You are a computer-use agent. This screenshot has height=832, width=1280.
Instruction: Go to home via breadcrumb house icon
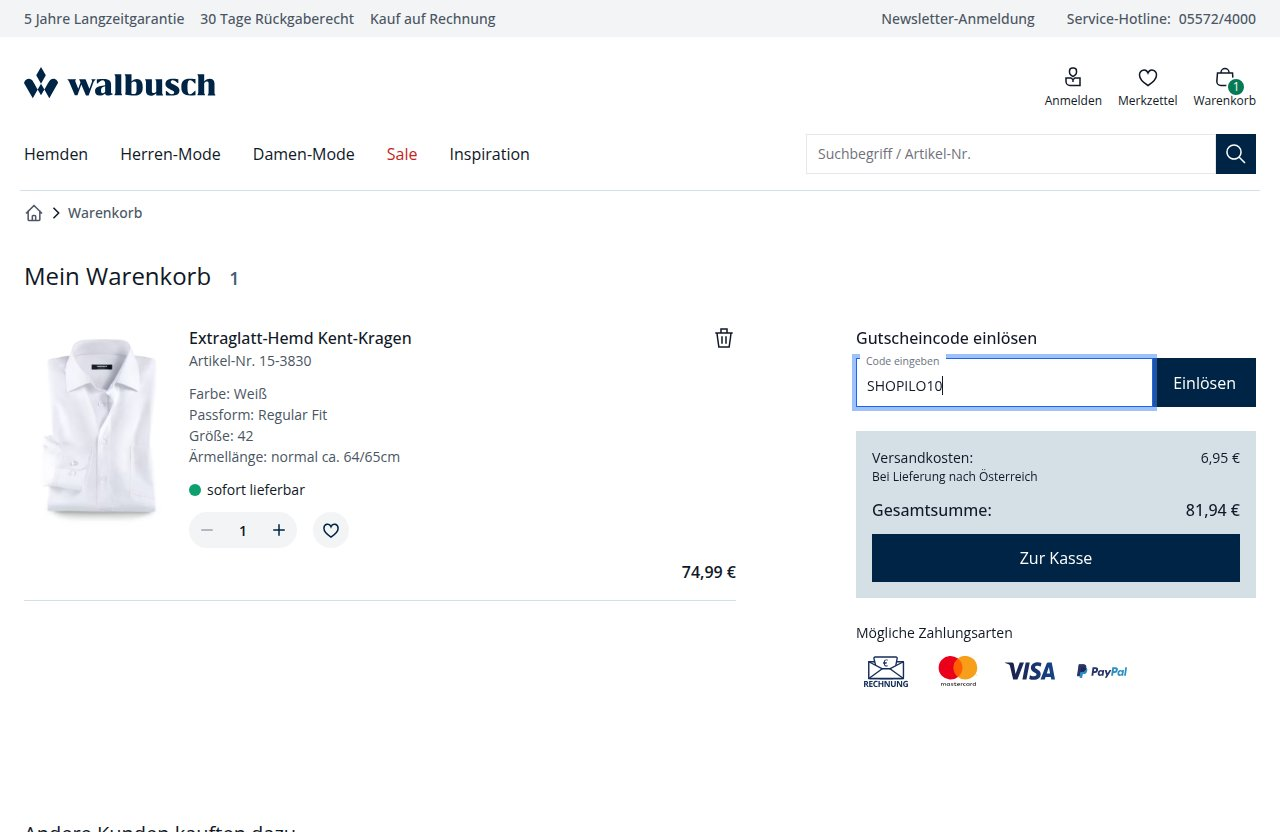point(34,213)
